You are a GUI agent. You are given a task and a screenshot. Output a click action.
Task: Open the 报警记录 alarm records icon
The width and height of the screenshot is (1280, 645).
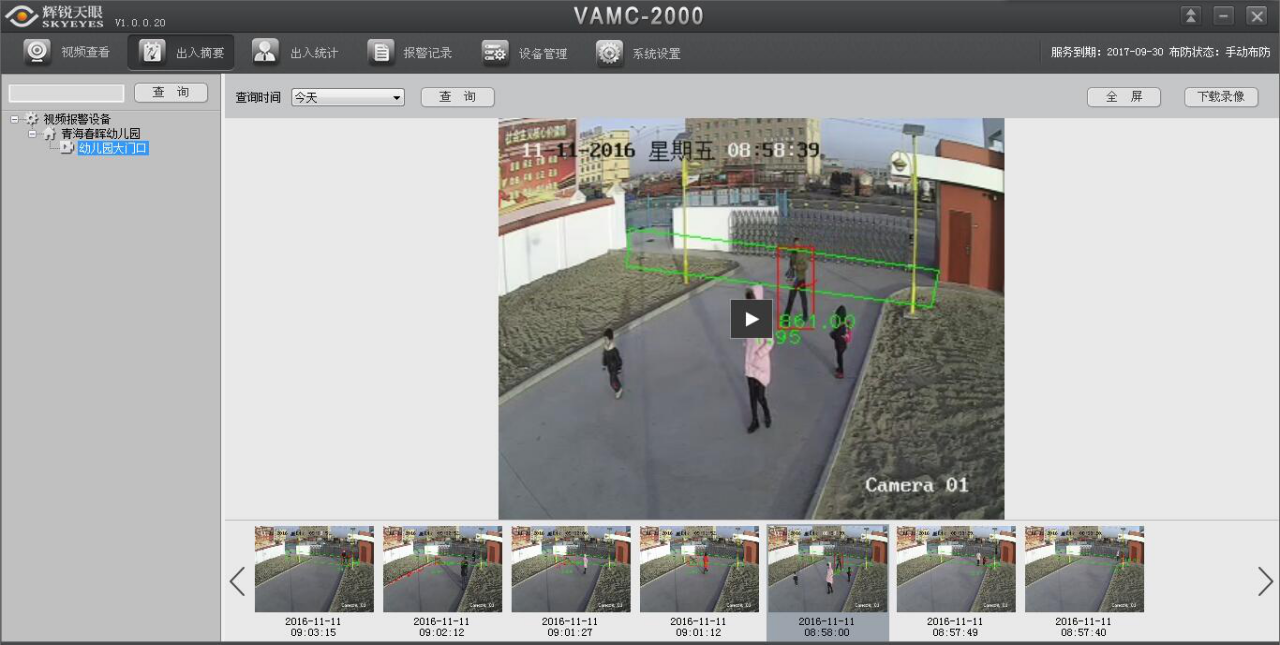(381, 52)
